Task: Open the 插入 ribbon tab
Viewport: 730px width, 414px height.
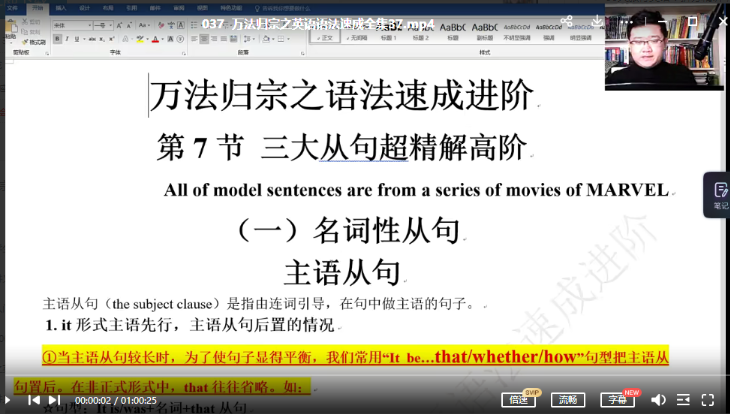Action: click(x=61, y=7)
